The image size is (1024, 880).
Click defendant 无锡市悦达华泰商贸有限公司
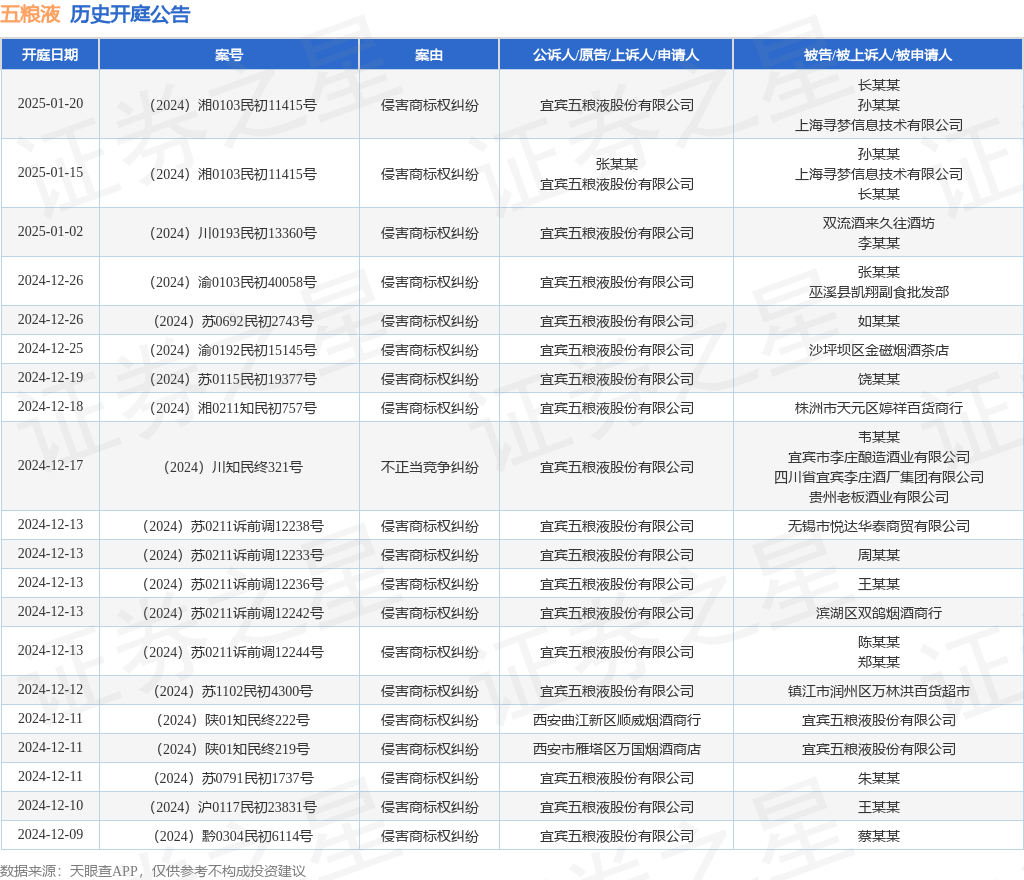point(878,526)
